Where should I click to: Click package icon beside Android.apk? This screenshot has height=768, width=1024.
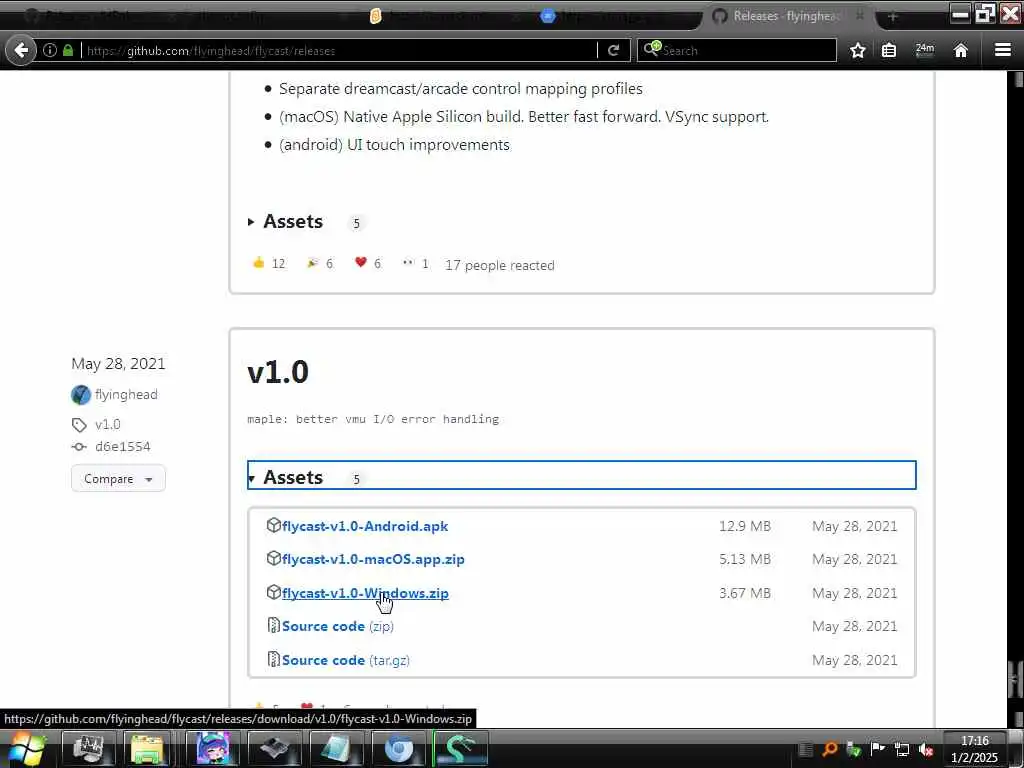(x=274, y=525)
